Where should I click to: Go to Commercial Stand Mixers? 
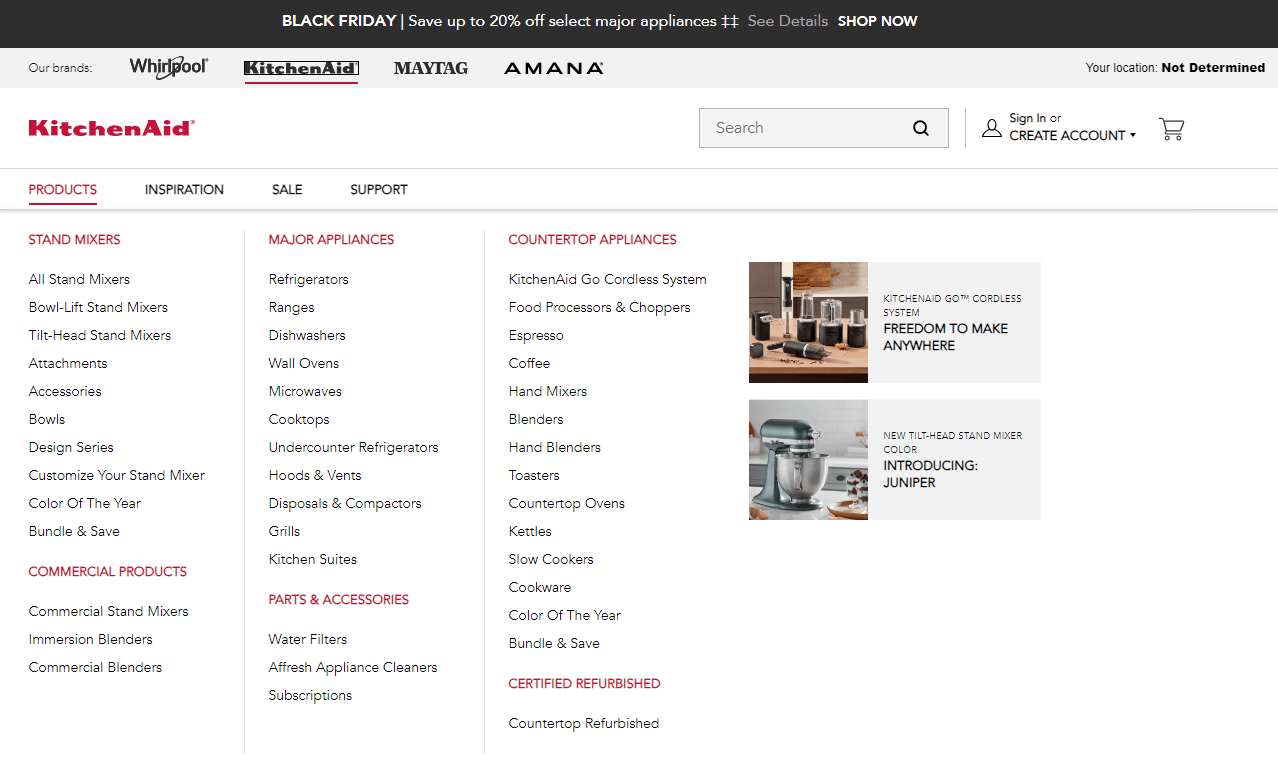click(108, 611)
